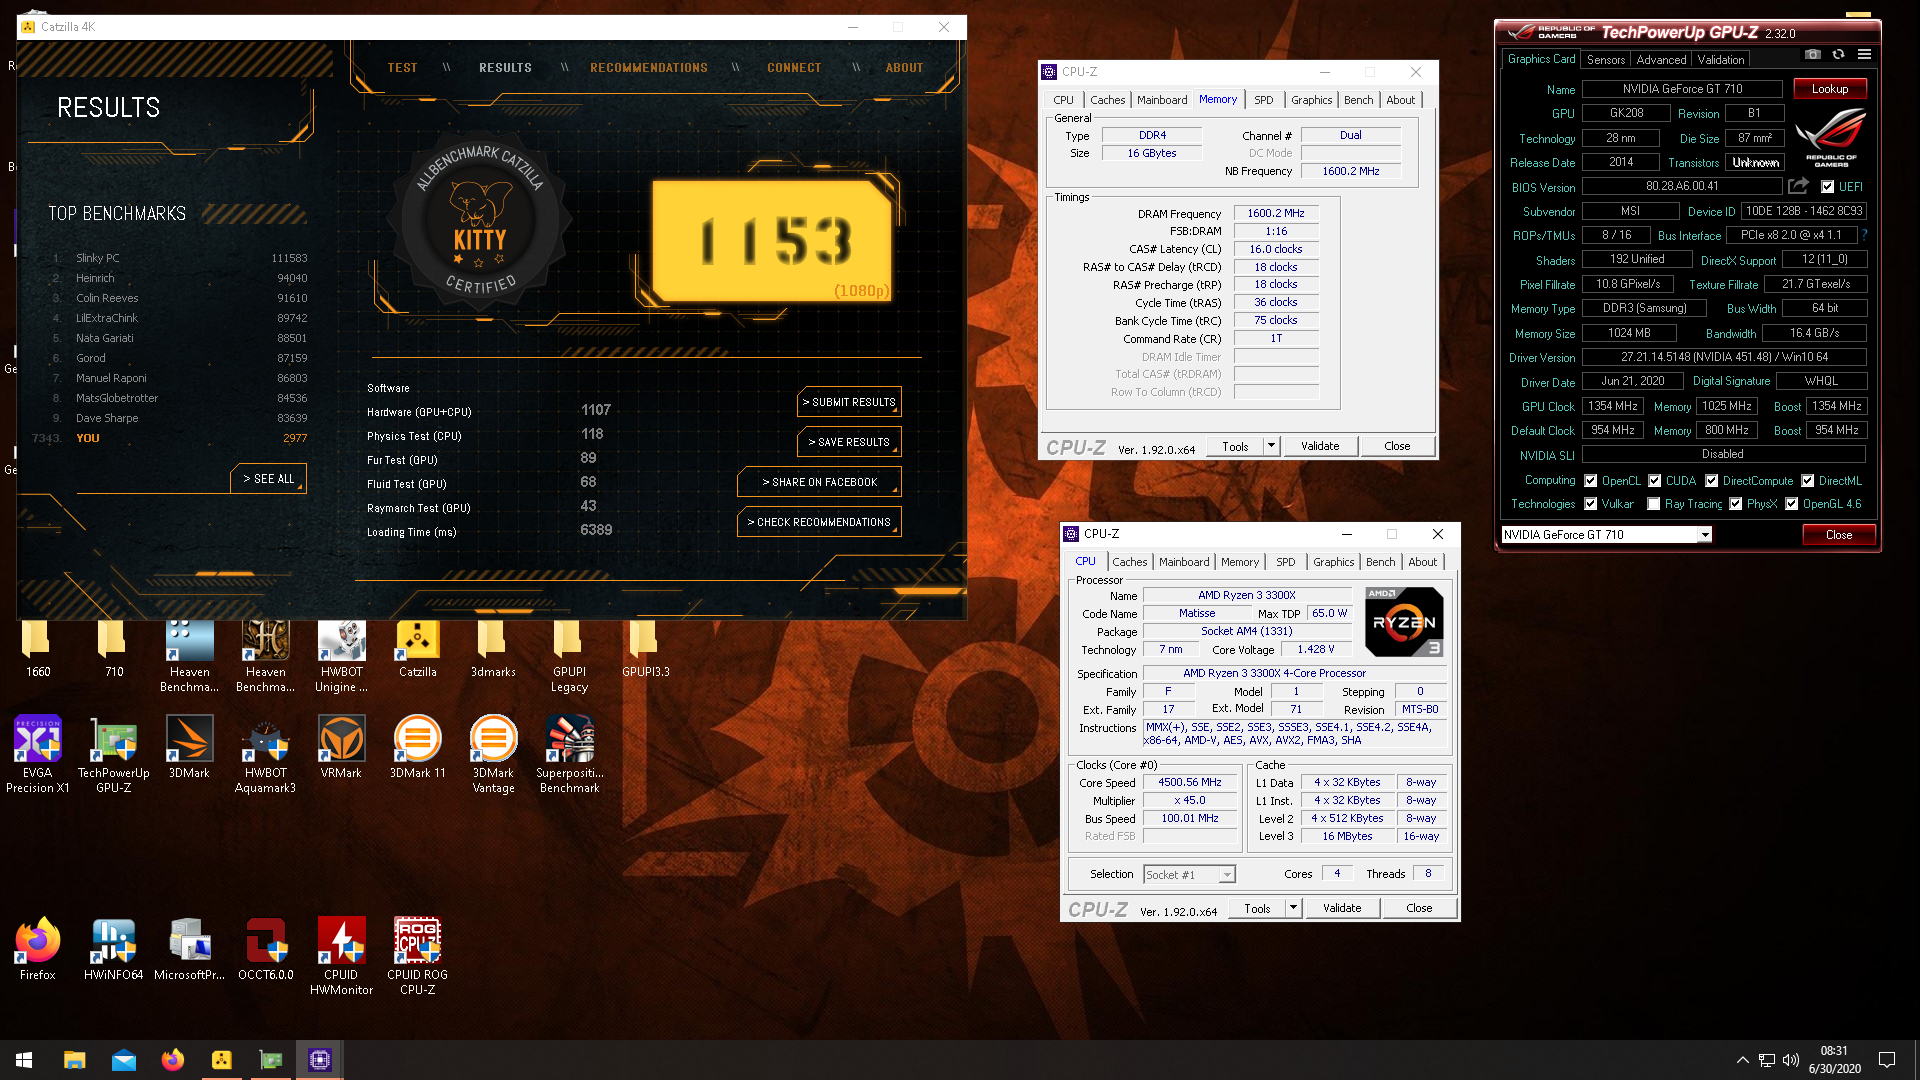This screenshot has height=1080, width=1920.
Task: Open RECOMMENDATIONS tab in Catzilla
Action: [649, 68]
